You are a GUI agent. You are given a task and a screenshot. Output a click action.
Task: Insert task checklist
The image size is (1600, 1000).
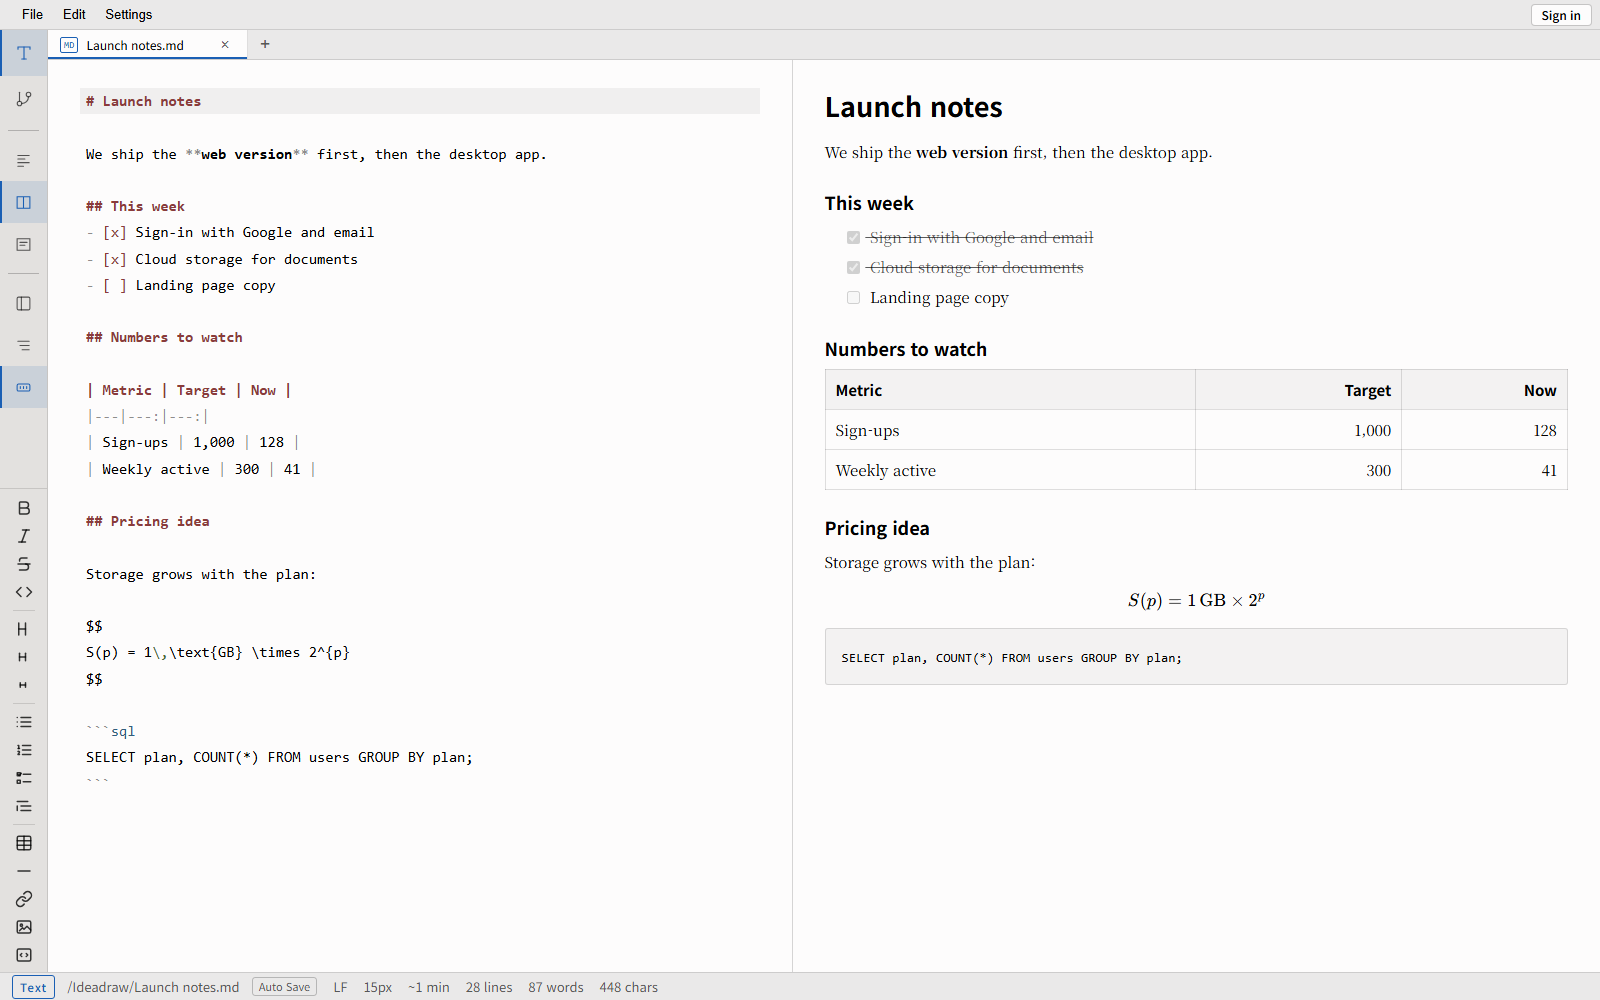click(24, 778)
